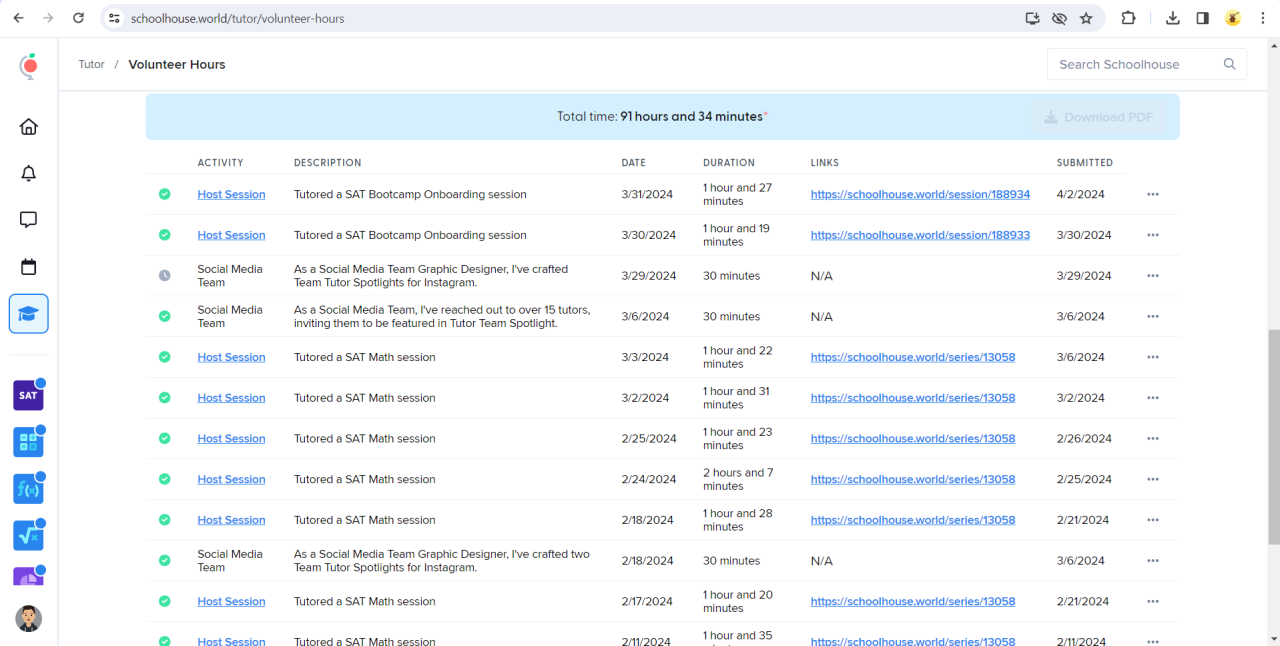Select the graduation cap tutor icon

pyautogui.click(x=29, y=314)
